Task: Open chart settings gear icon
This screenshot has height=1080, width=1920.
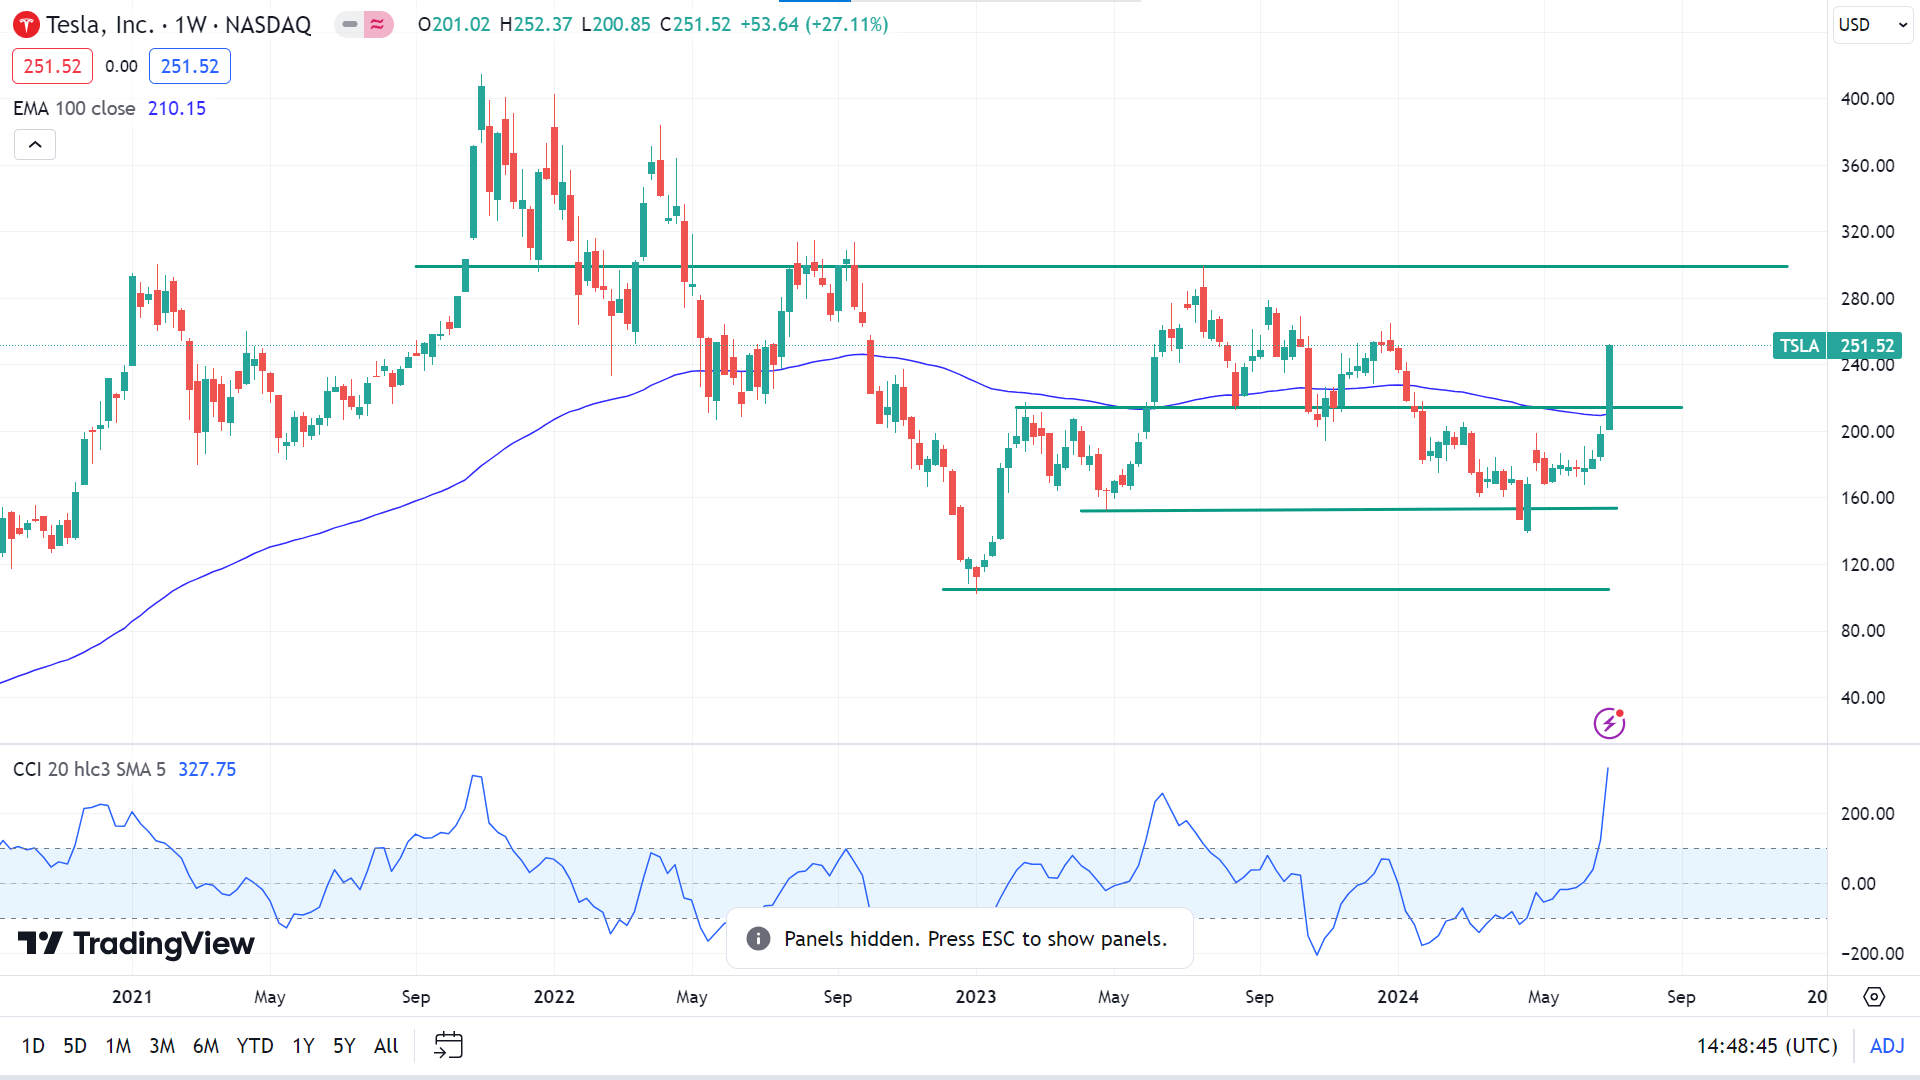Action: point(1874,997)
